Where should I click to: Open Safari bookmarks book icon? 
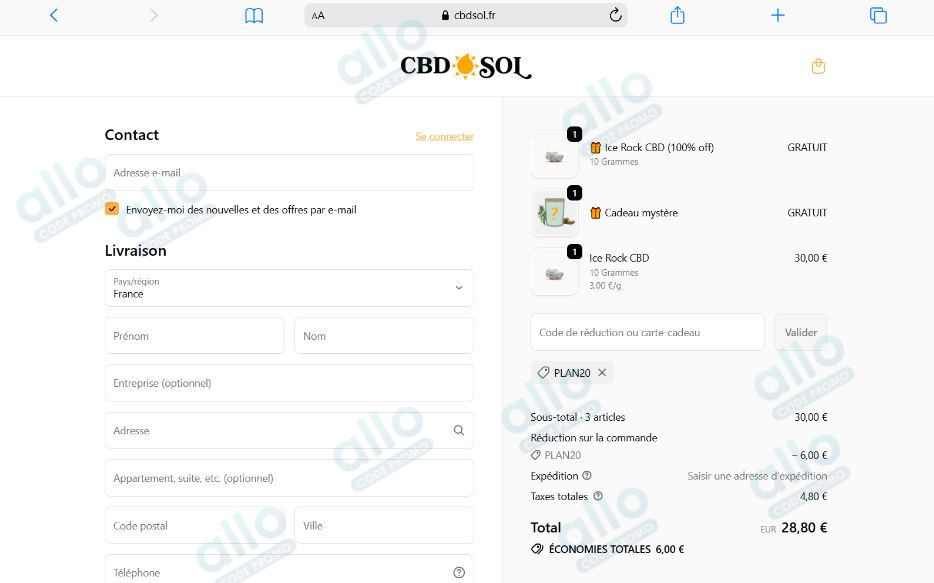coord(254,15)
